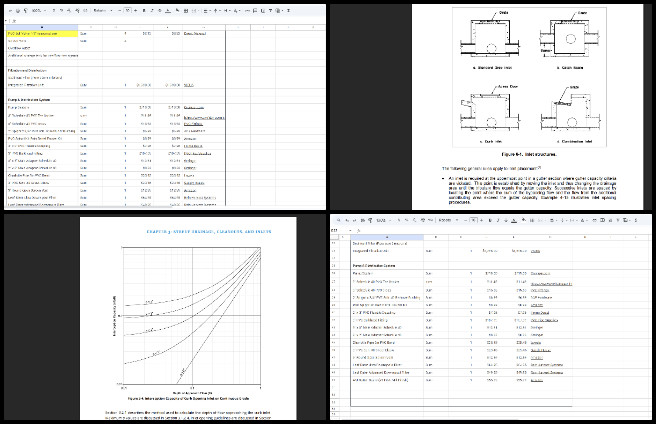This screenshot has height=424, width=656.
Task: Select Paint format in the upper spreadsheet toolbar
Action: pyautogui.click(x=26, y=10)
